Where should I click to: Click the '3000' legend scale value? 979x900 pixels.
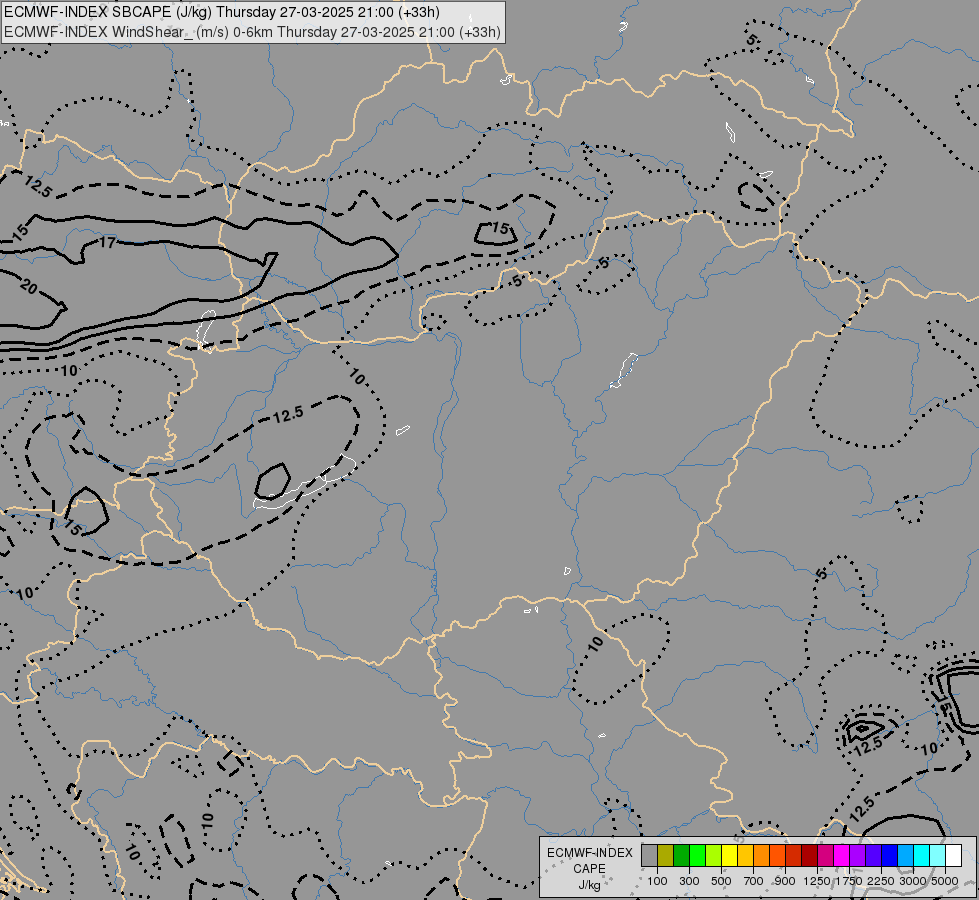(913, 881)
